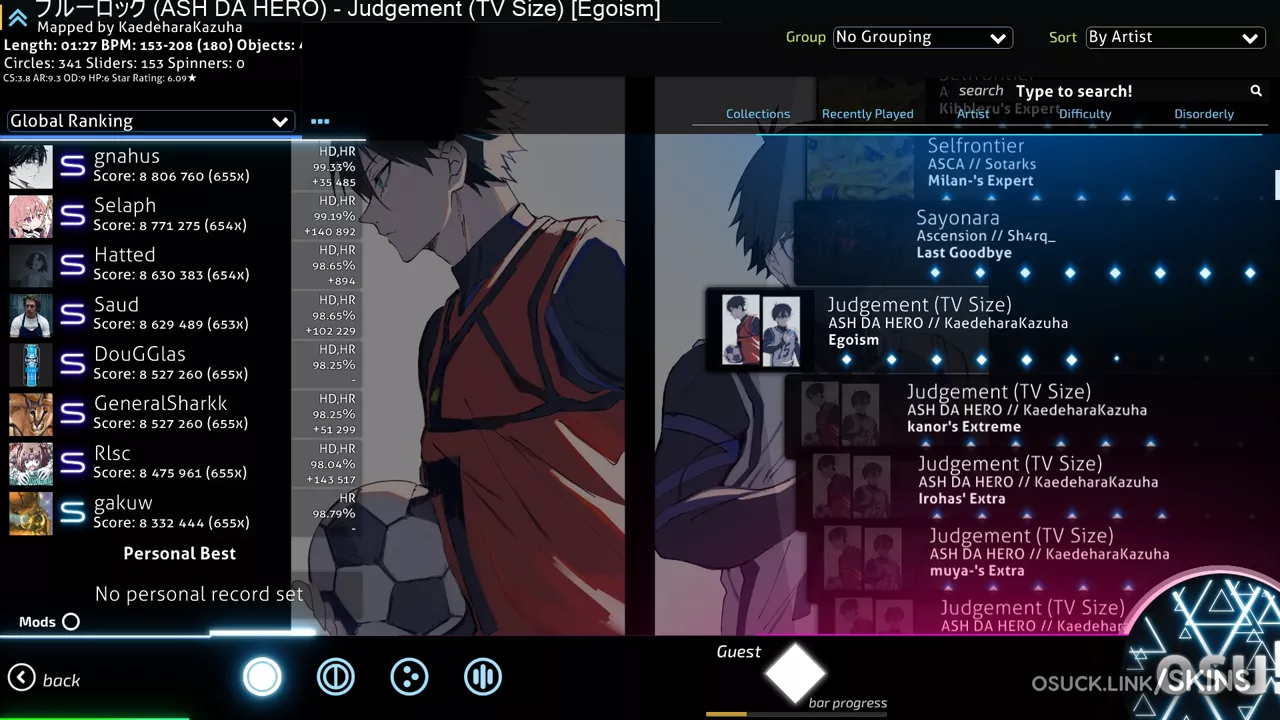Click gakuw's avatar in the leaderboard
Viewport: 1280px width, 720px height.
[31, 513]
